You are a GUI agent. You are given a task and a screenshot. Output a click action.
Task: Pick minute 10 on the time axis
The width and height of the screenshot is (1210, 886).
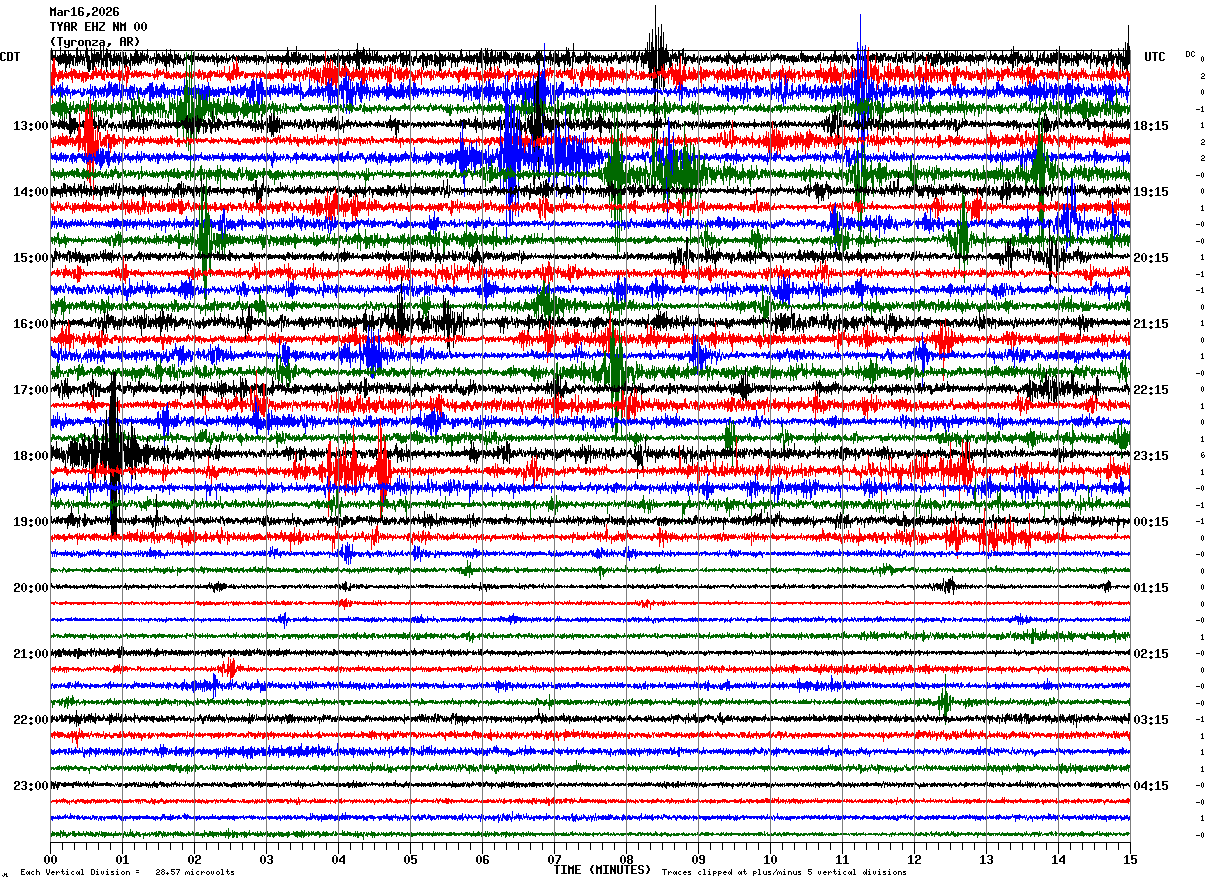[770, 859]
